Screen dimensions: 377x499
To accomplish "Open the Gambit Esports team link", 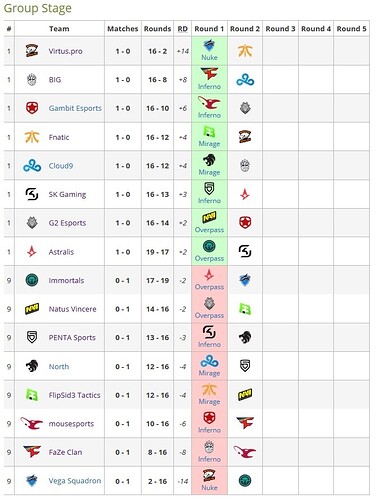I will (x=75, y=108).
